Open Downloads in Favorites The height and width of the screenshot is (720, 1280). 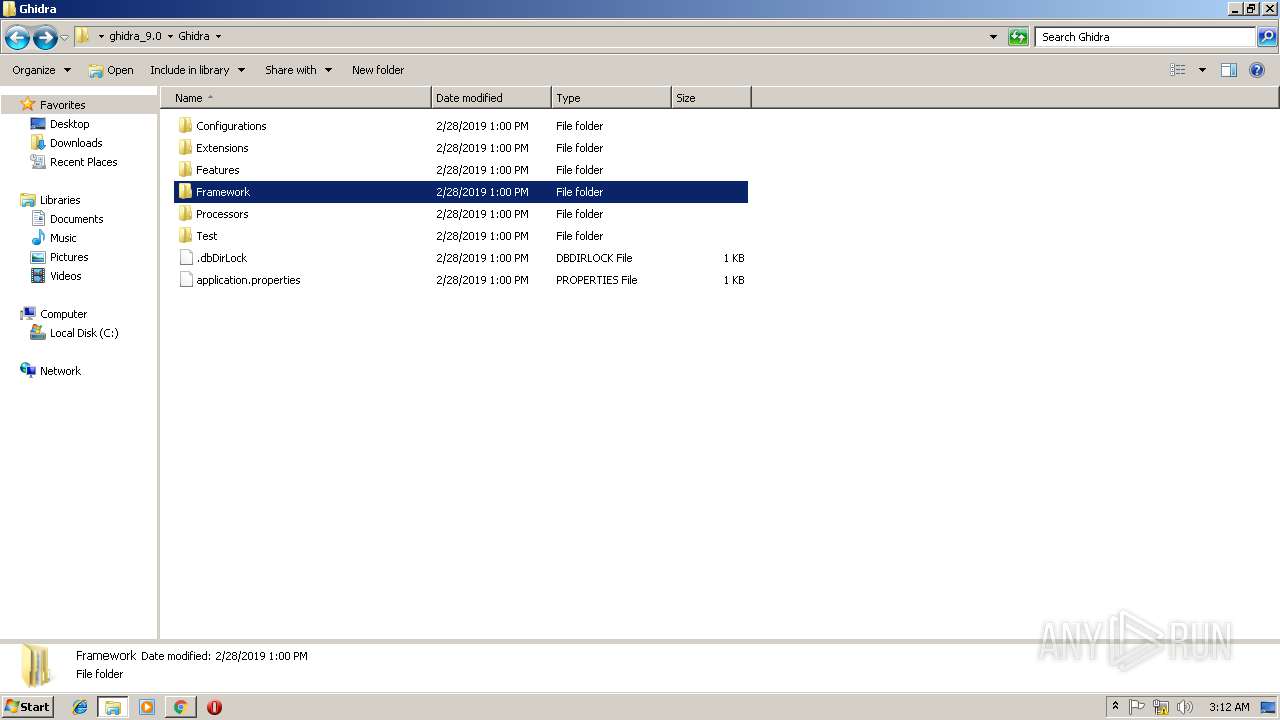(76, 143)
